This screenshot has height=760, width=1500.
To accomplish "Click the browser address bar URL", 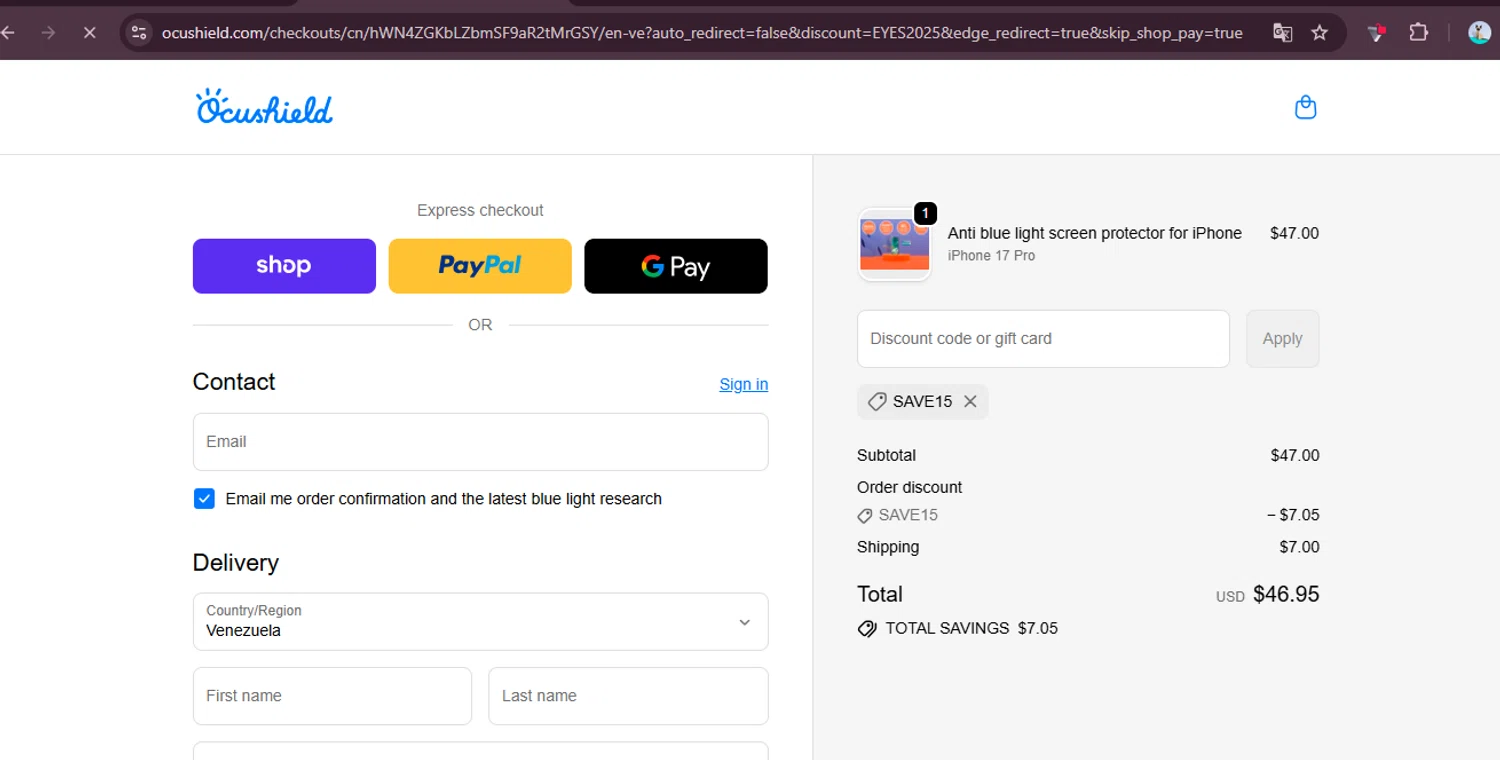I will point(702,33).
